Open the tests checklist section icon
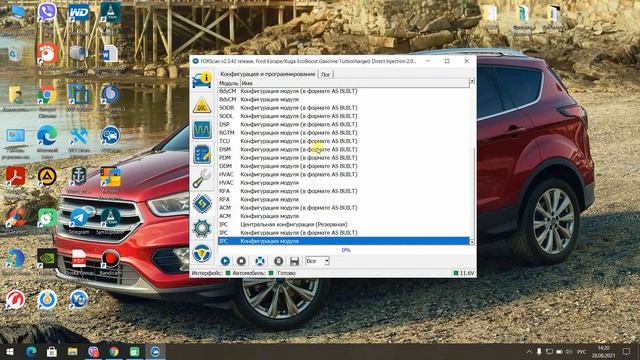 point(202,154)
